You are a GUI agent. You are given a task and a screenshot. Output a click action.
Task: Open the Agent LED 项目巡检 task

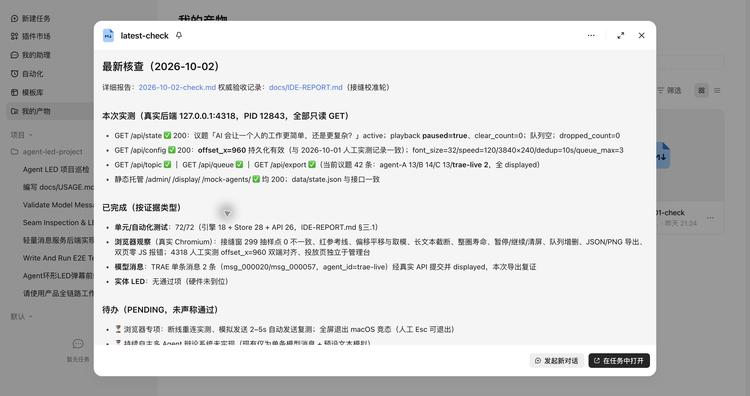pos(56,169)
